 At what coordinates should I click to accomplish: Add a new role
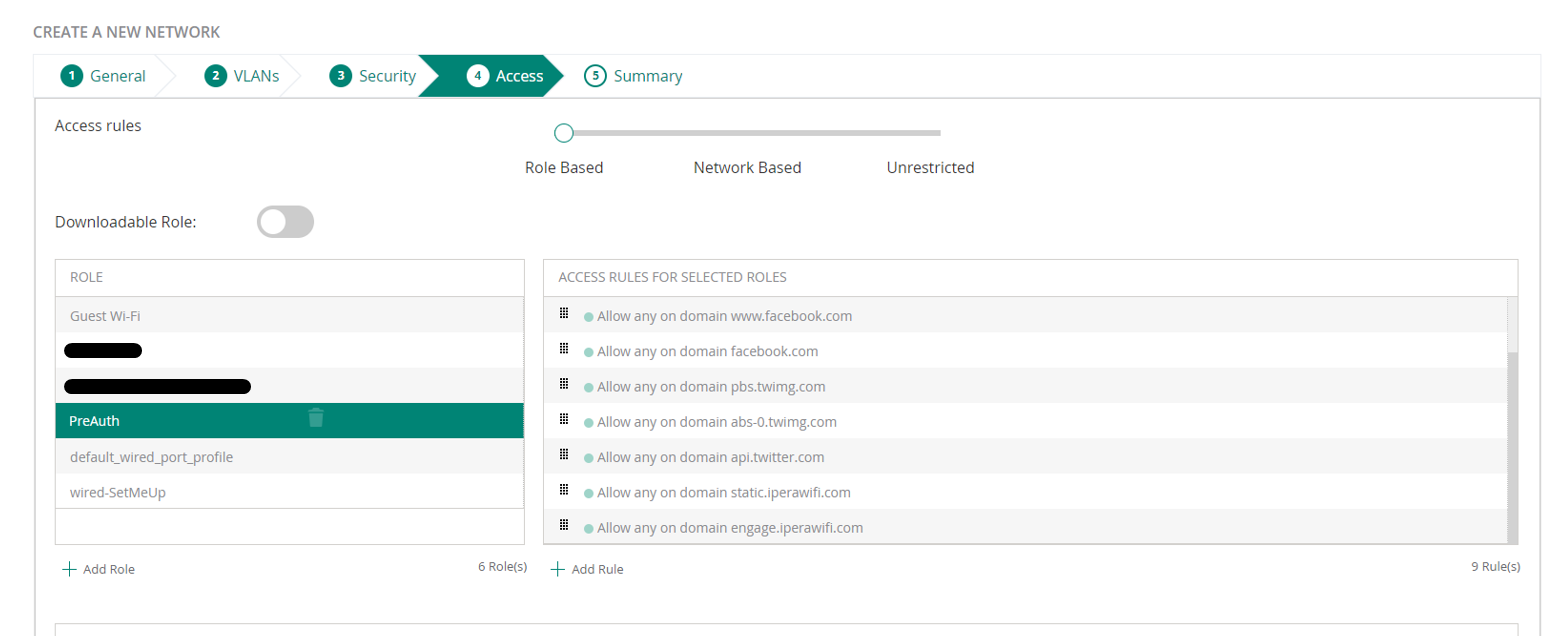(x=98, y=569)
